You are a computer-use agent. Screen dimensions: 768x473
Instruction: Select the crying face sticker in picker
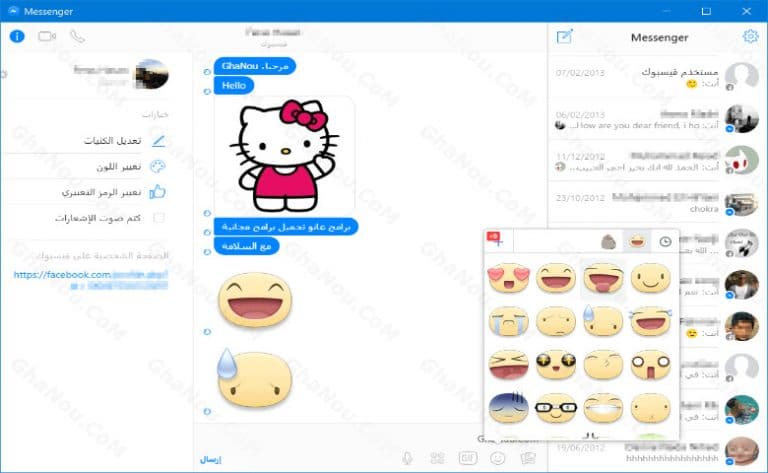509,321
